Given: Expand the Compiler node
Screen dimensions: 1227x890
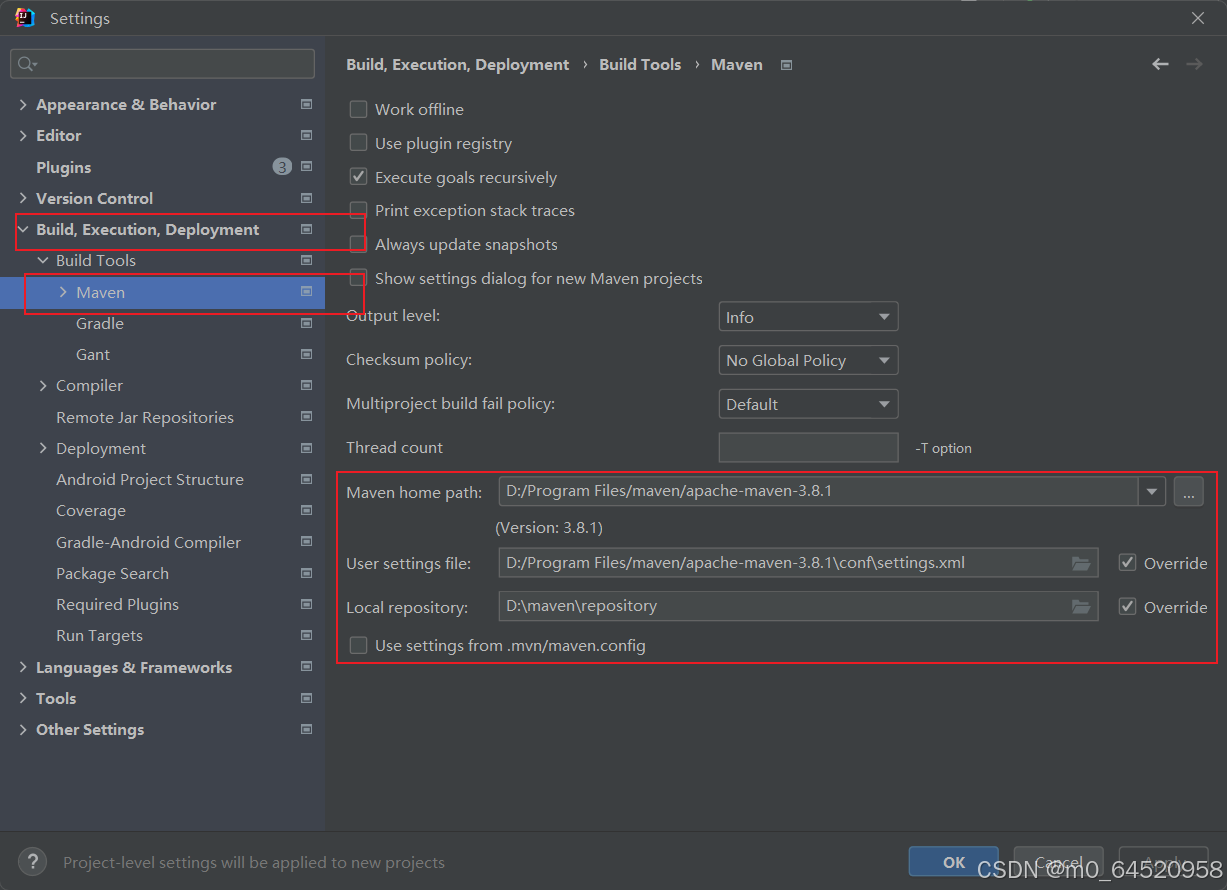Looking at the screenshot, I should click(x=43, y=385).
